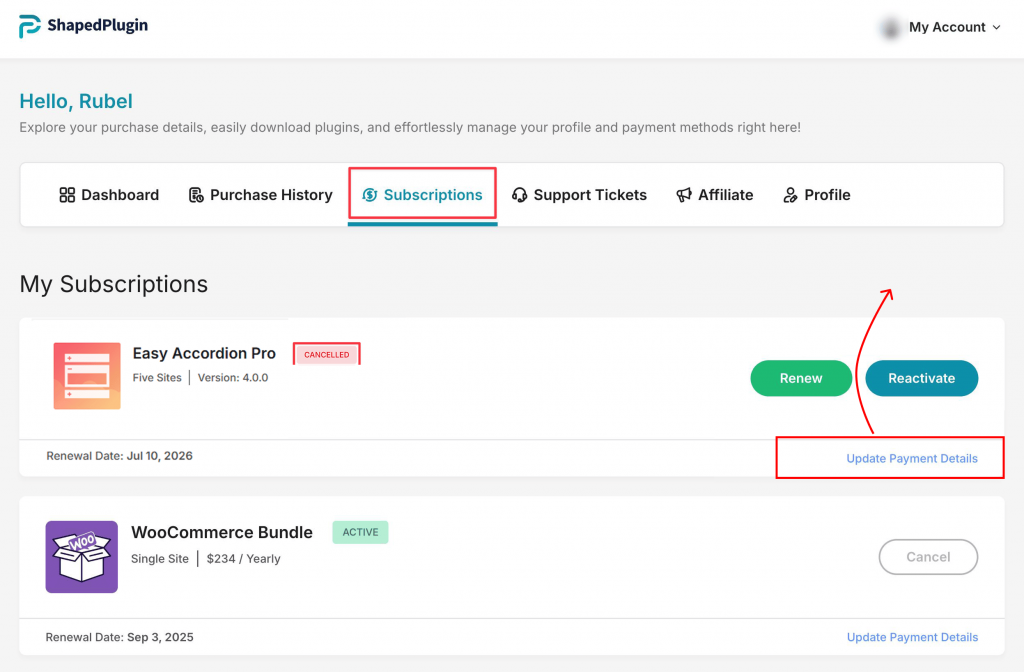This screenshot has width=1024, height=672.
Task: Expand the My Account dropdown chevron
Action: pos(996,28)
